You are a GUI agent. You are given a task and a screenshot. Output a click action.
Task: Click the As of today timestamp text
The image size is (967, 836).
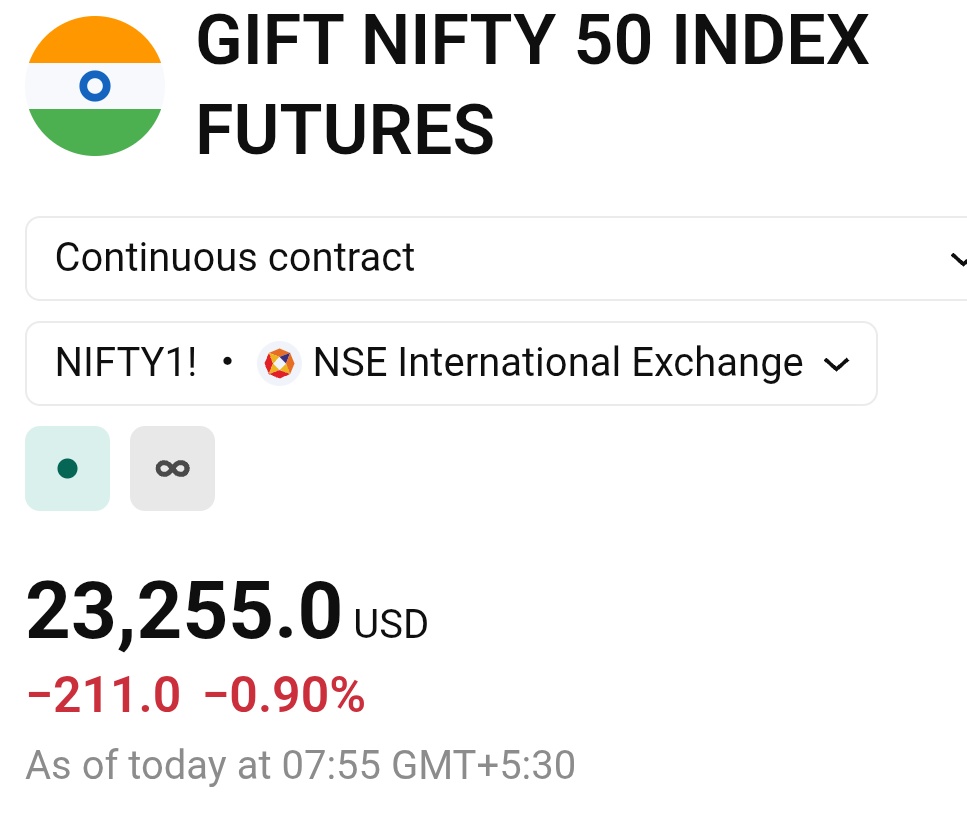[x=300, y=765]
